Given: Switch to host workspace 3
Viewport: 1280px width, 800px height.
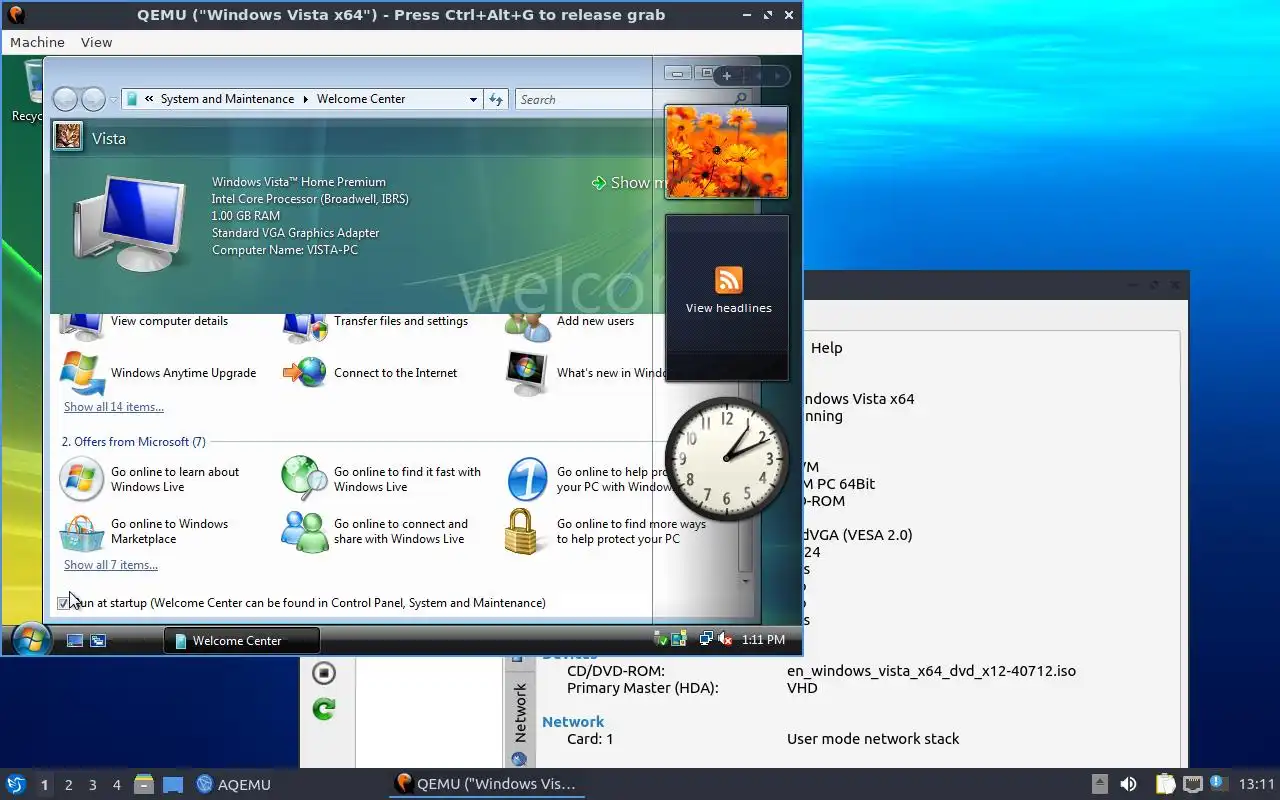Looking at the screenshot, I should (x=93, y=785).
